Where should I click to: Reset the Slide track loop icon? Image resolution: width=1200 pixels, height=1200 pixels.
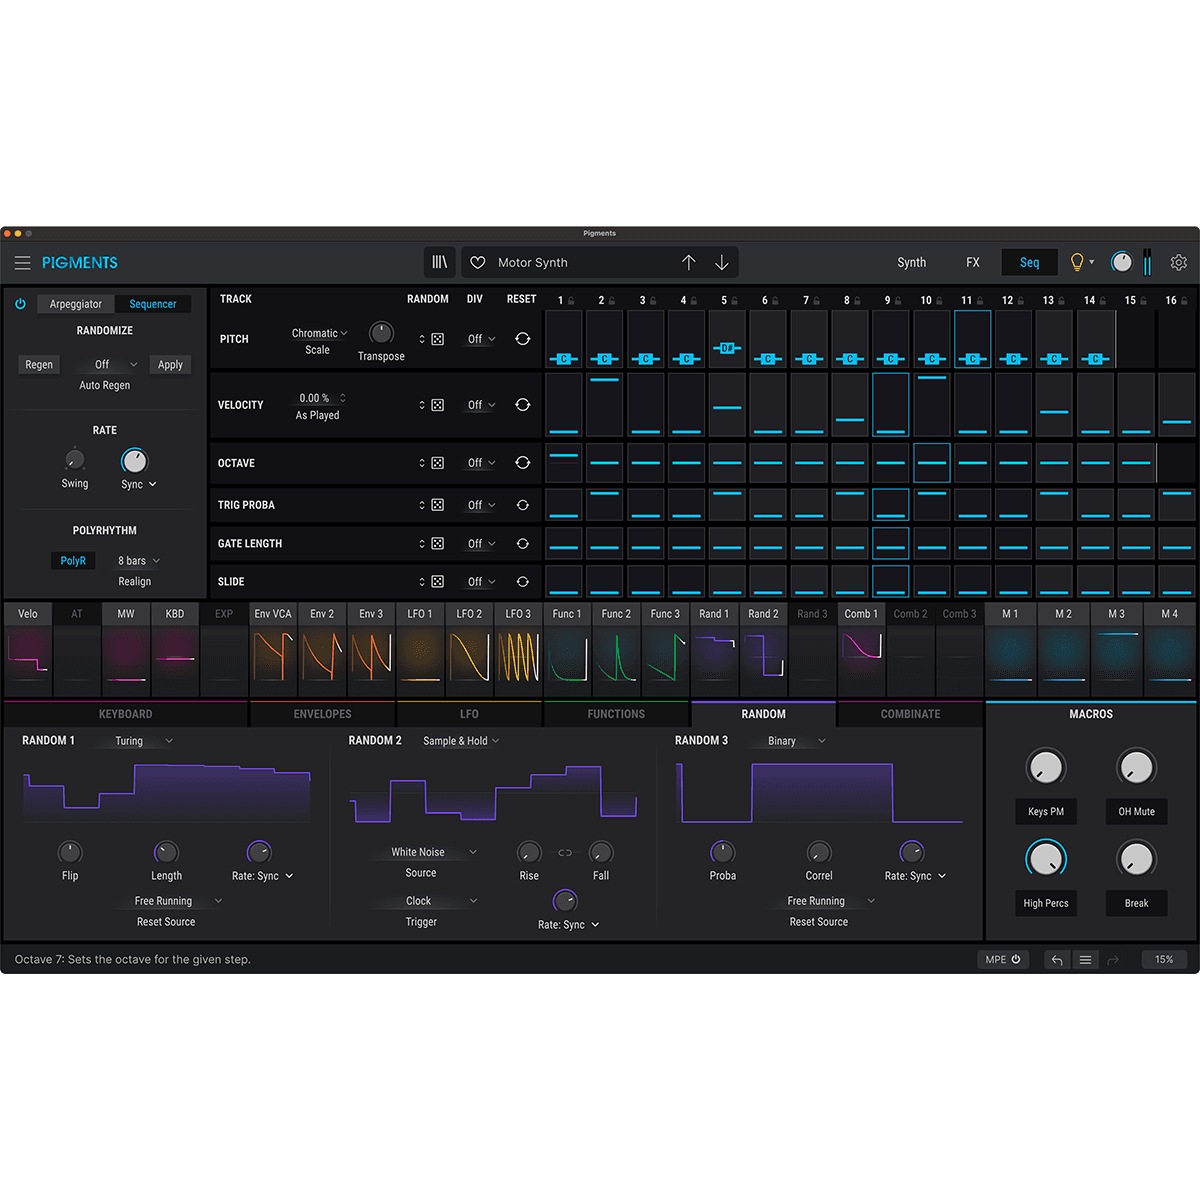point(522,581)
